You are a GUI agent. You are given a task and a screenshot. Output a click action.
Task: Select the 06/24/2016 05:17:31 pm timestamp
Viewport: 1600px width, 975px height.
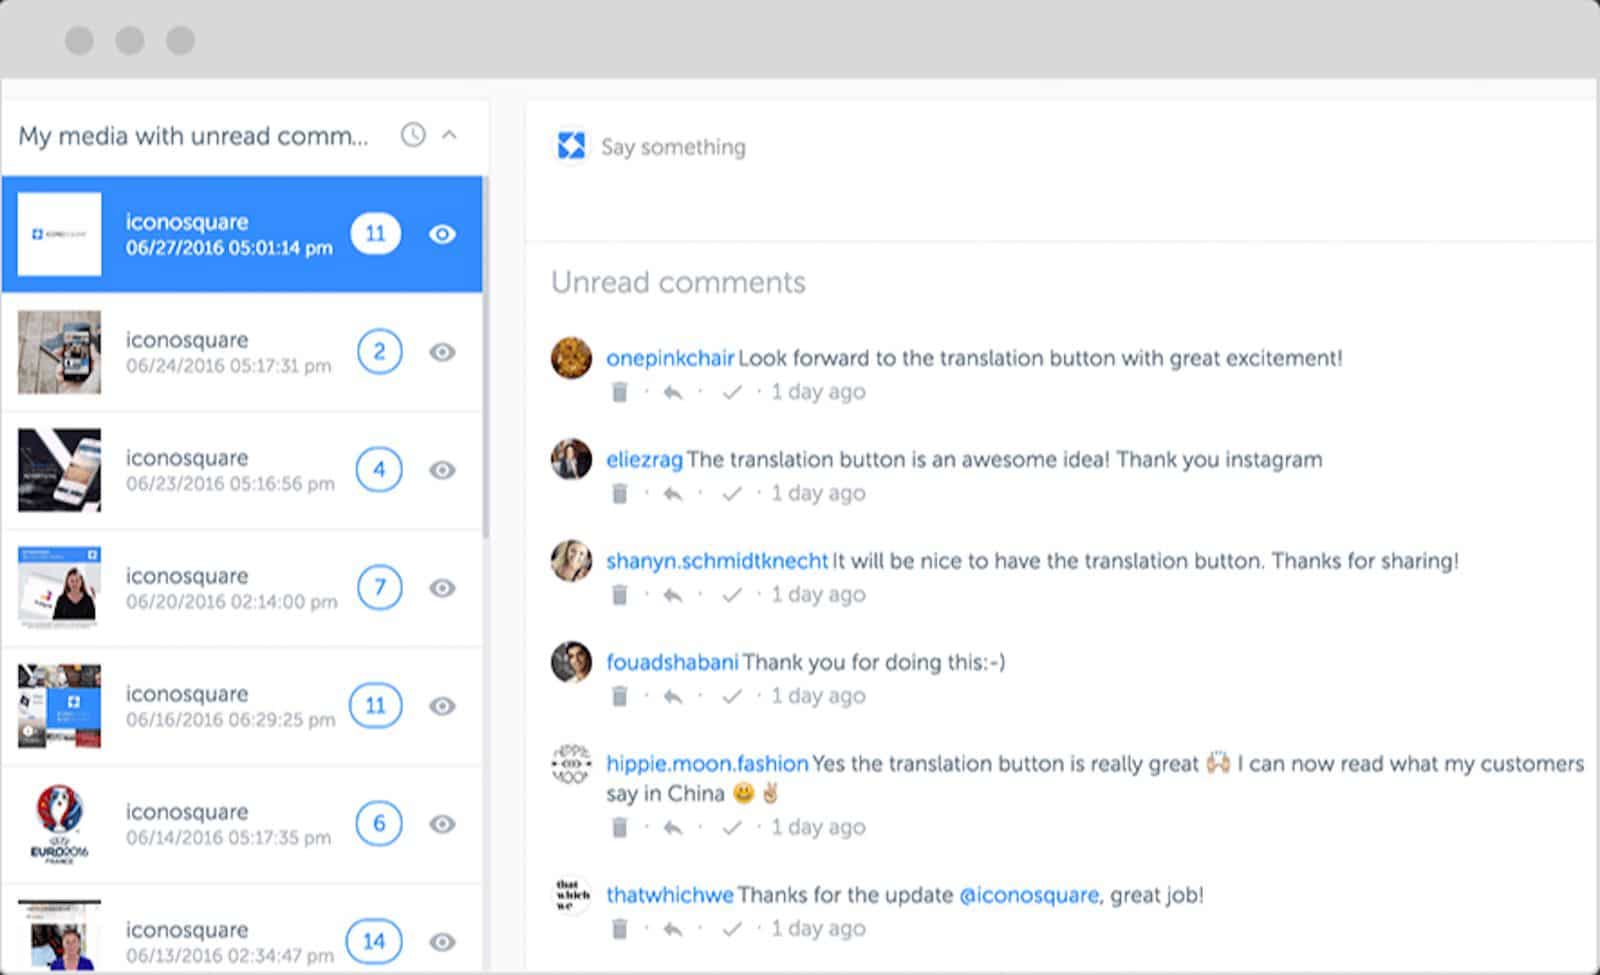point(228,366)
